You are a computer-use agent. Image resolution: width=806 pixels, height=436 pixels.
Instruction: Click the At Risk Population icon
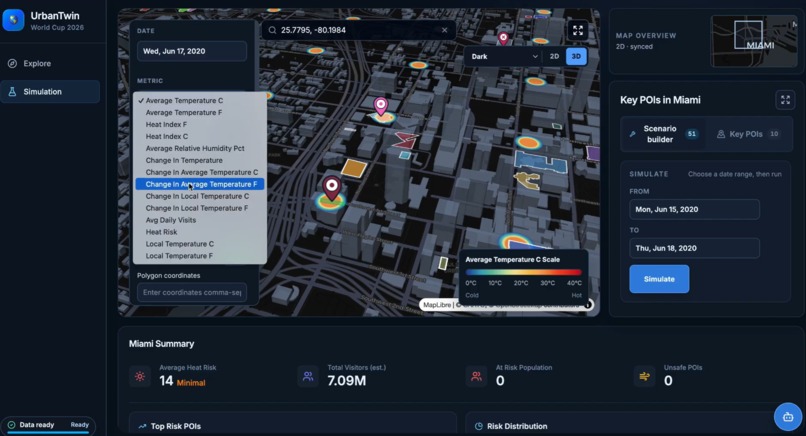(x=476, y=376)
